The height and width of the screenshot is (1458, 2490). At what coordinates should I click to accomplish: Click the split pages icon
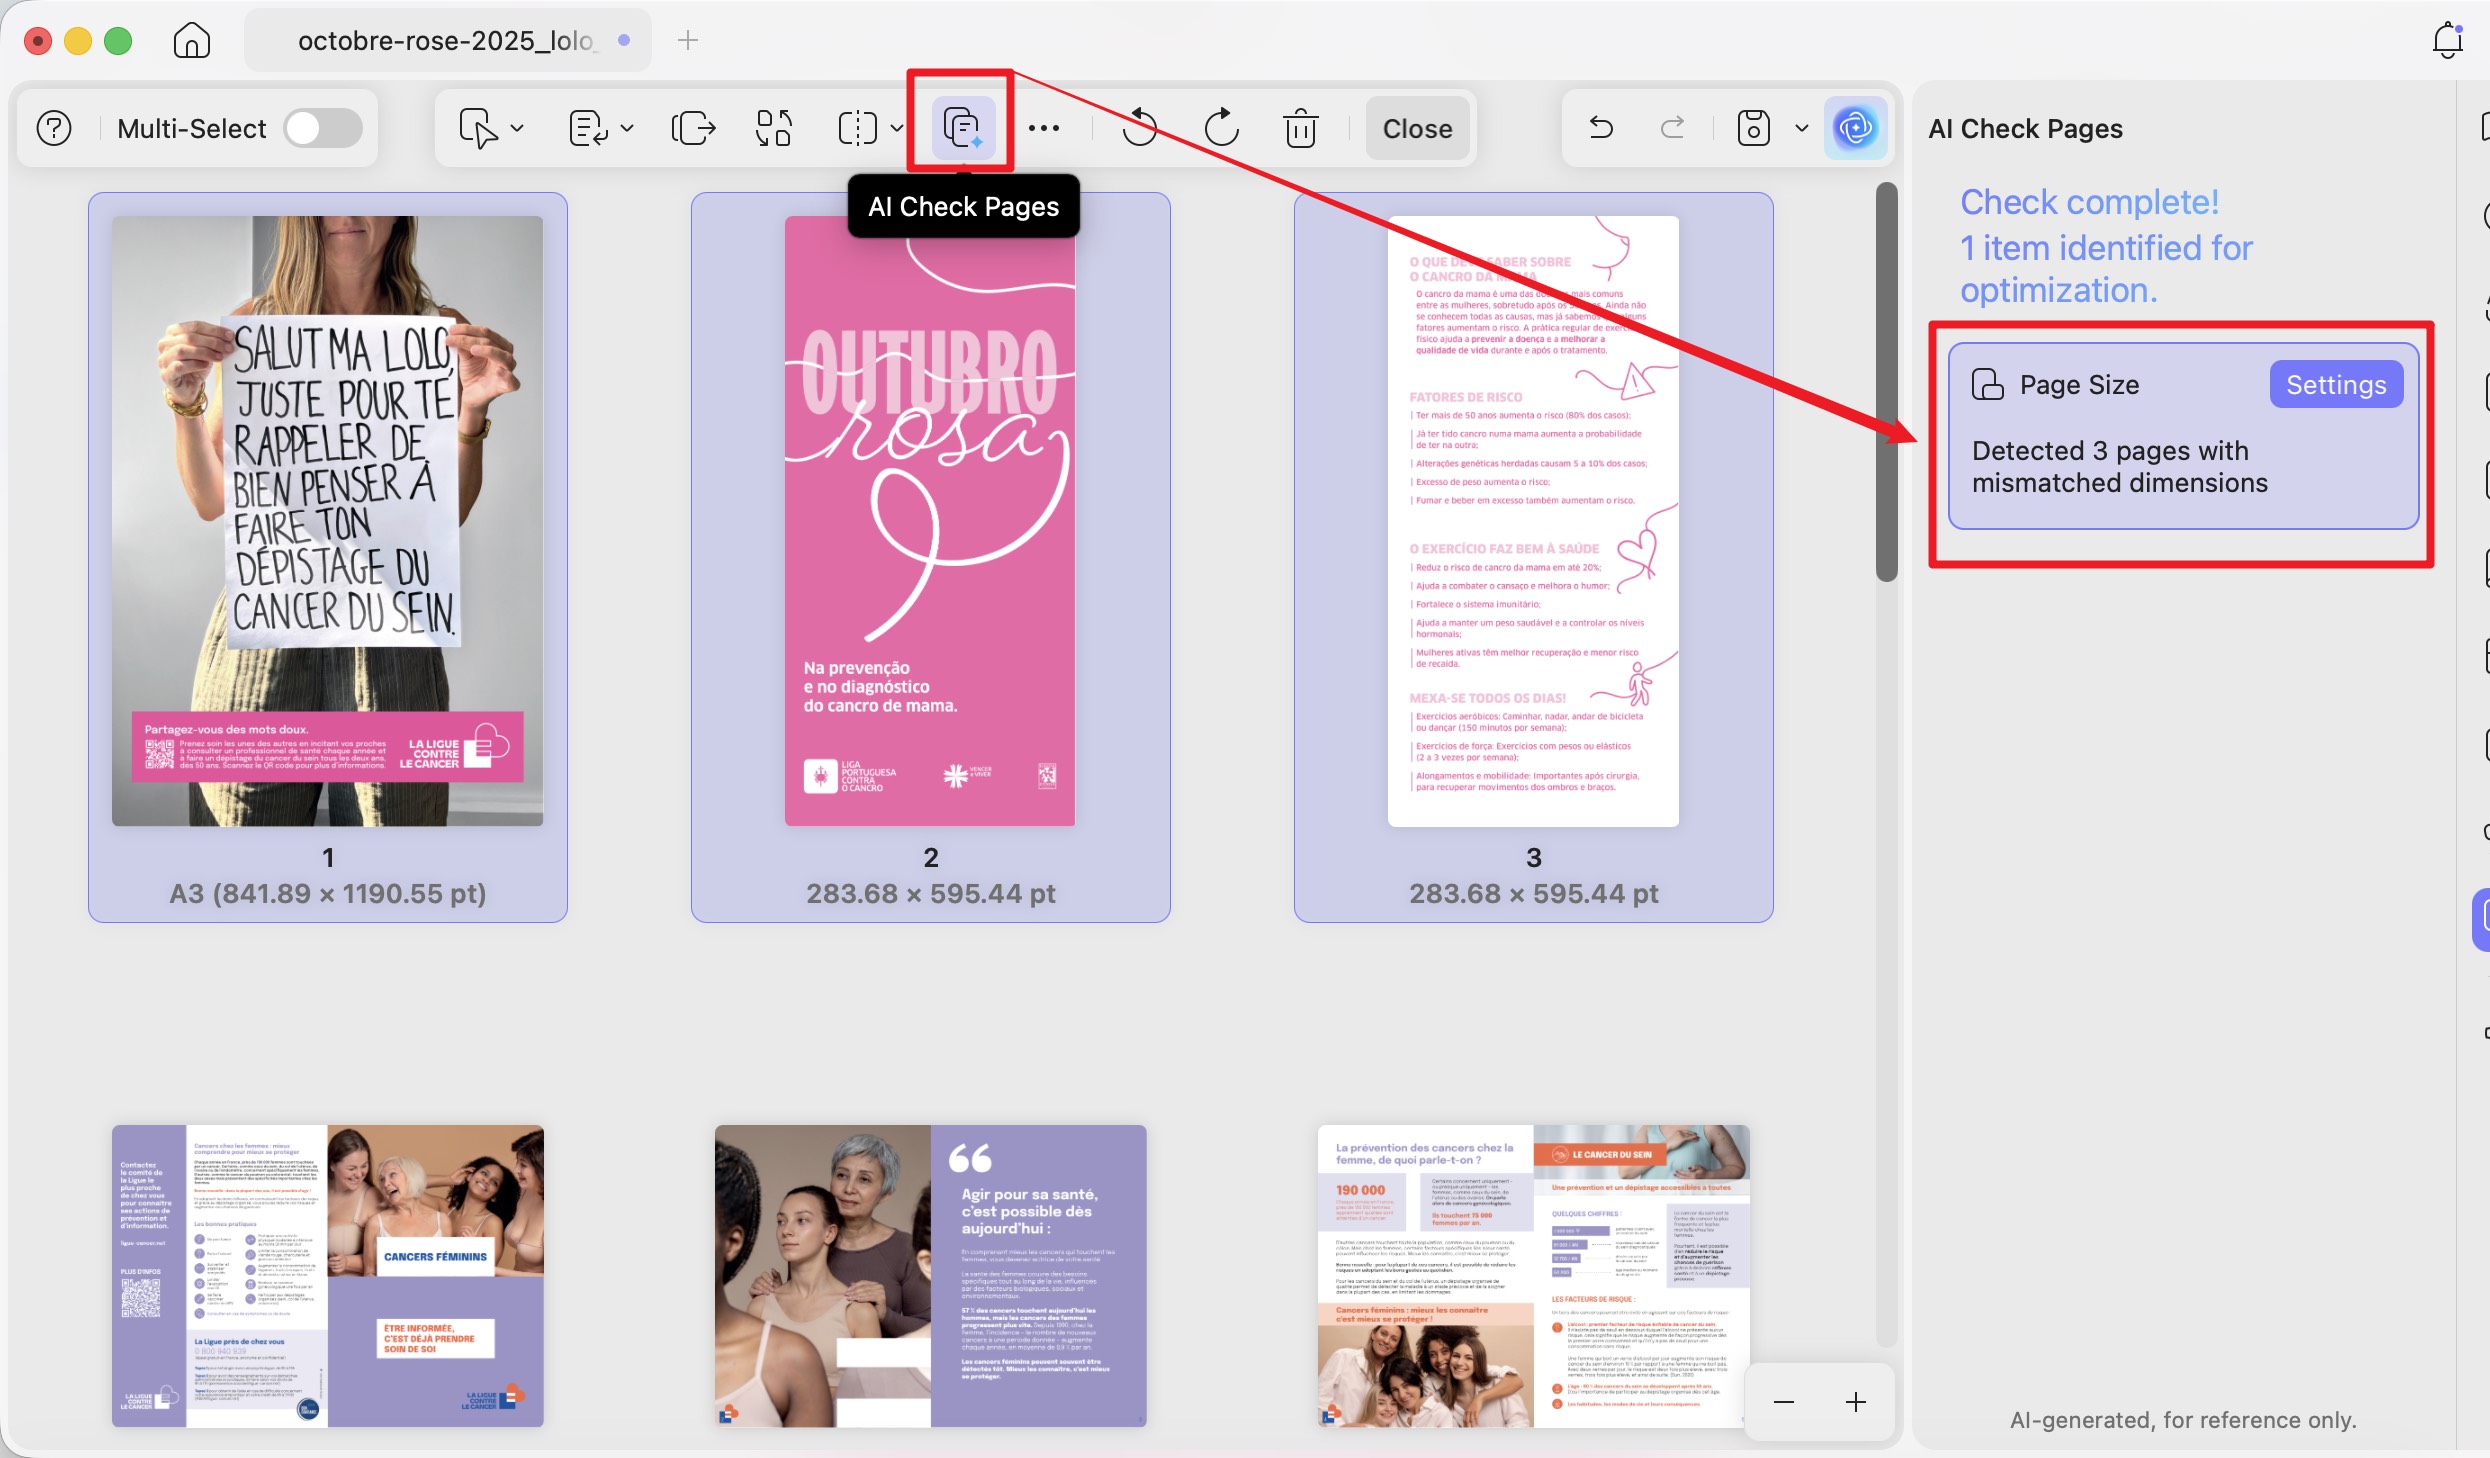(857, 128)
